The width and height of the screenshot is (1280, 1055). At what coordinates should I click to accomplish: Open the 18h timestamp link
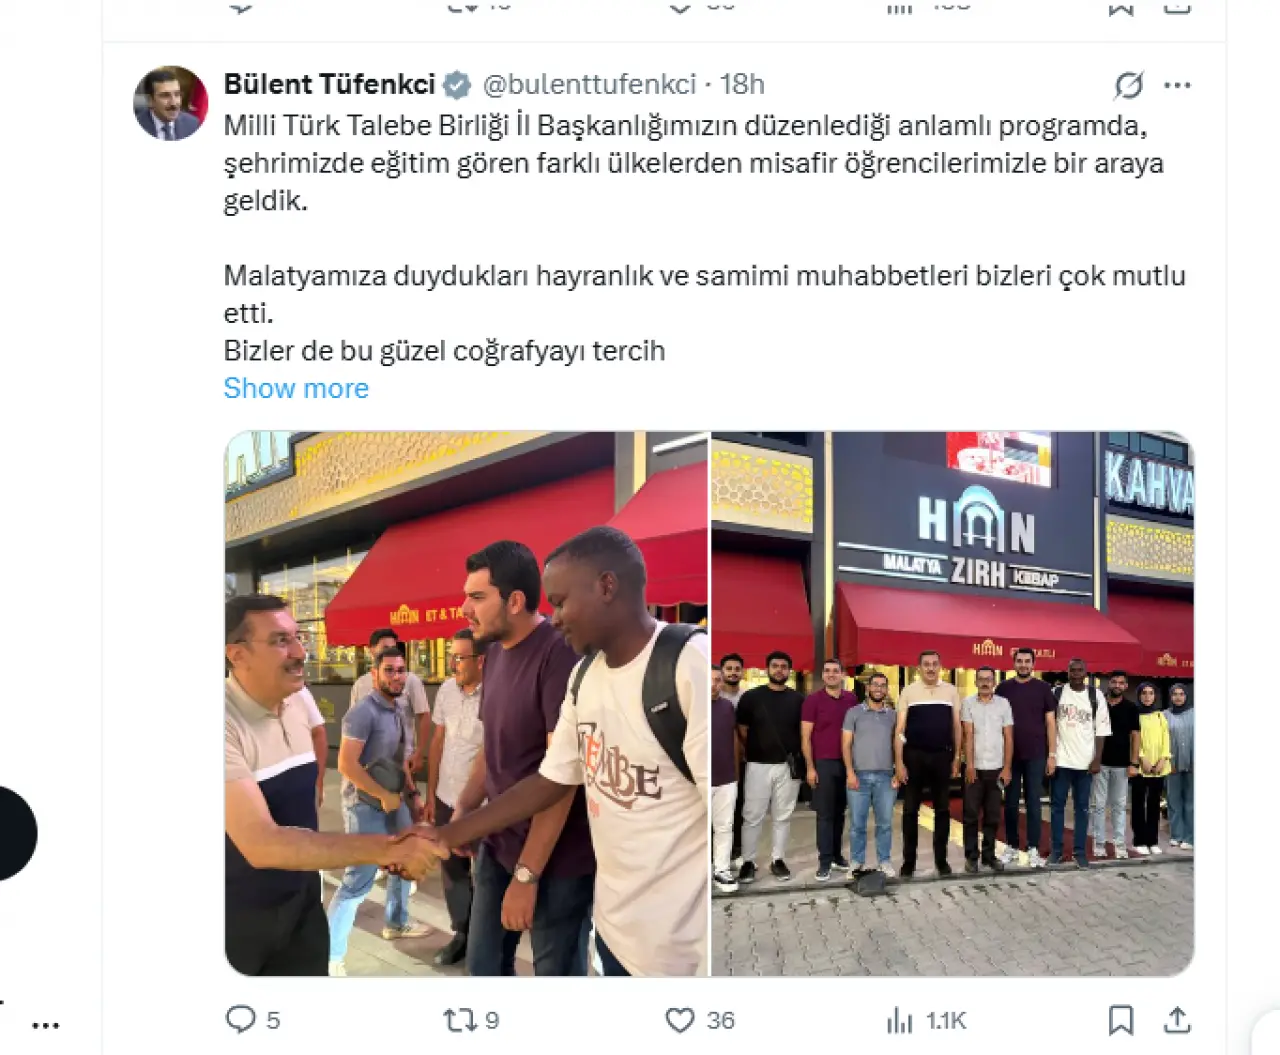point(742,84)
